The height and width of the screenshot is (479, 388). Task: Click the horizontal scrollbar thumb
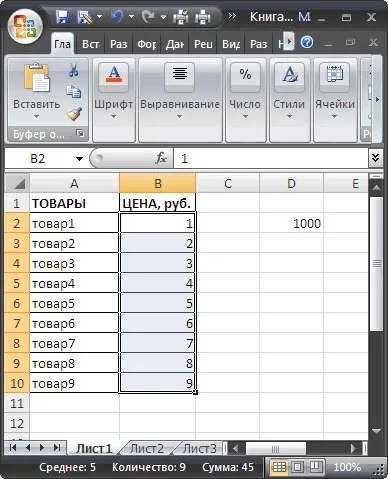(276, 449)
